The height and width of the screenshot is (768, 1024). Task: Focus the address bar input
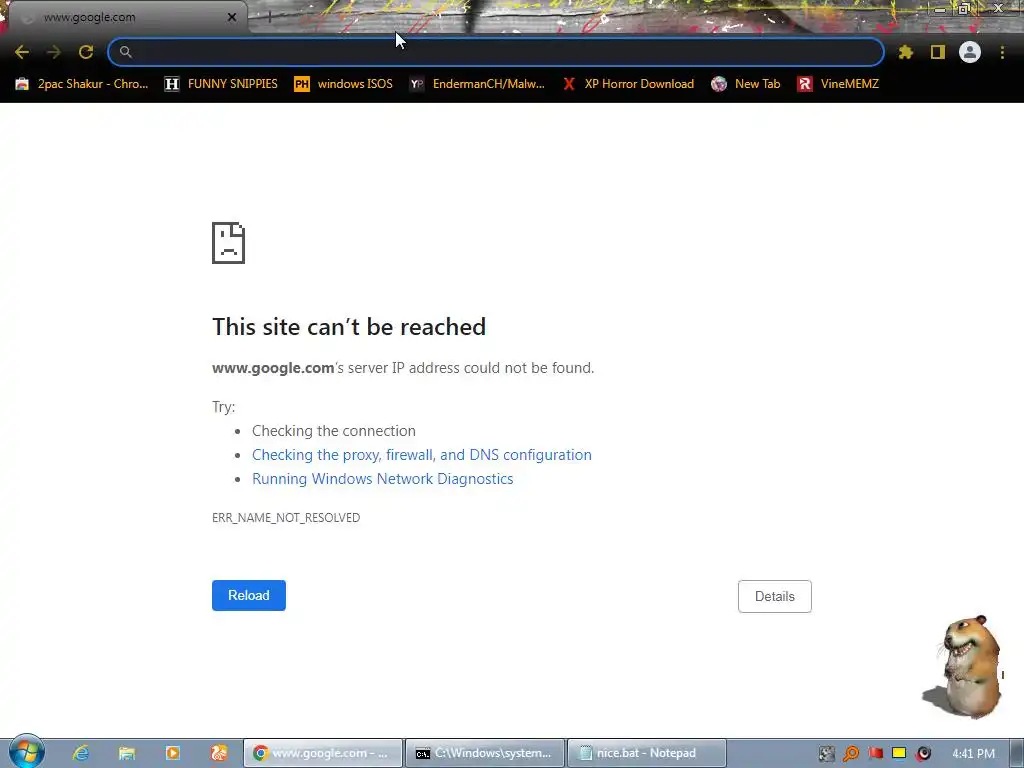pyautogui.click(x=496, y=52)
